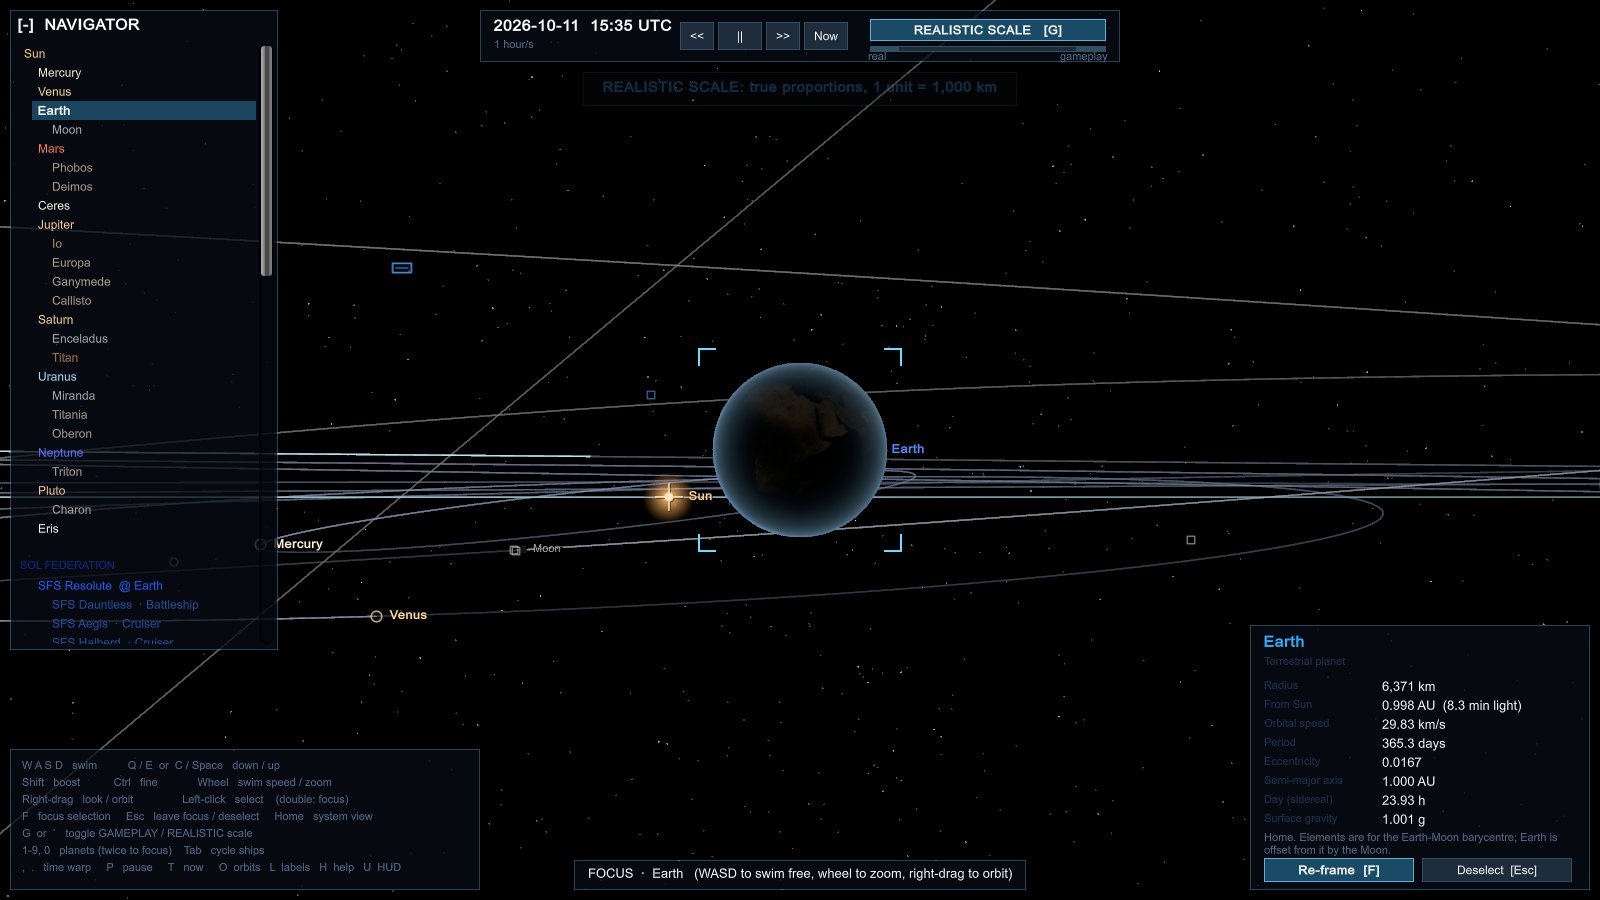Click the date 2026-10-11 15:35 UTC
The height and width of the screenshot is (900, 1600).
pyautogui.click(x=582, y=26)
